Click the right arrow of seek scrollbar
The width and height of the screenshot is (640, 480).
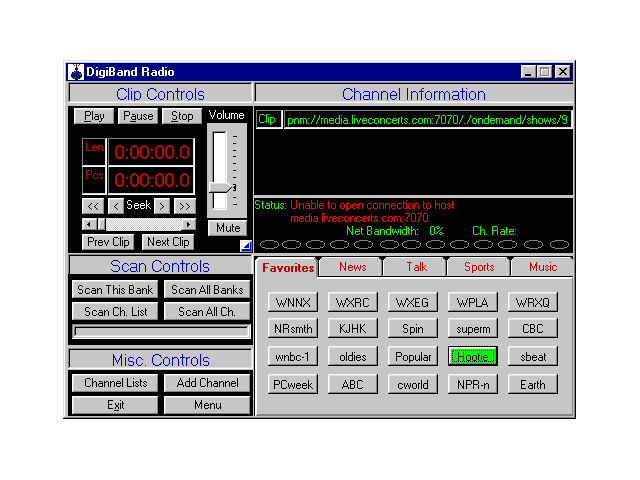tap(190, 224)
